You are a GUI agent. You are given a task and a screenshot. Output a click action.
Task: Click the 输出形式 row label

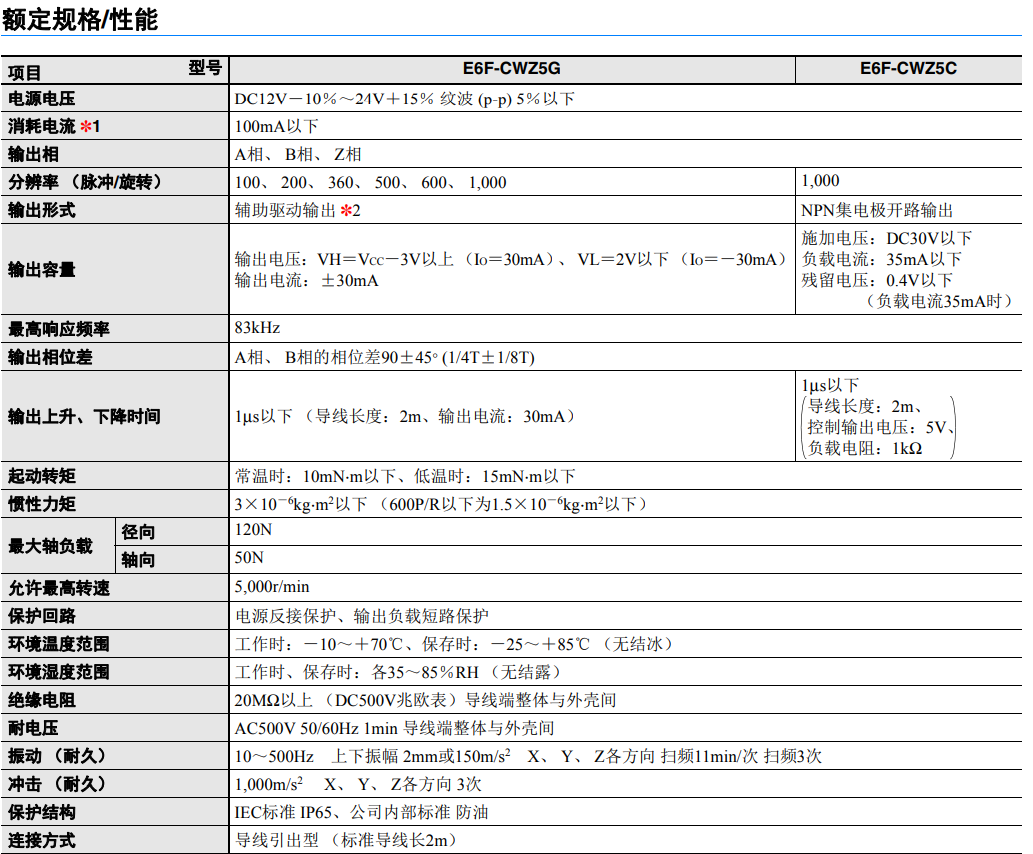point(42,210)
